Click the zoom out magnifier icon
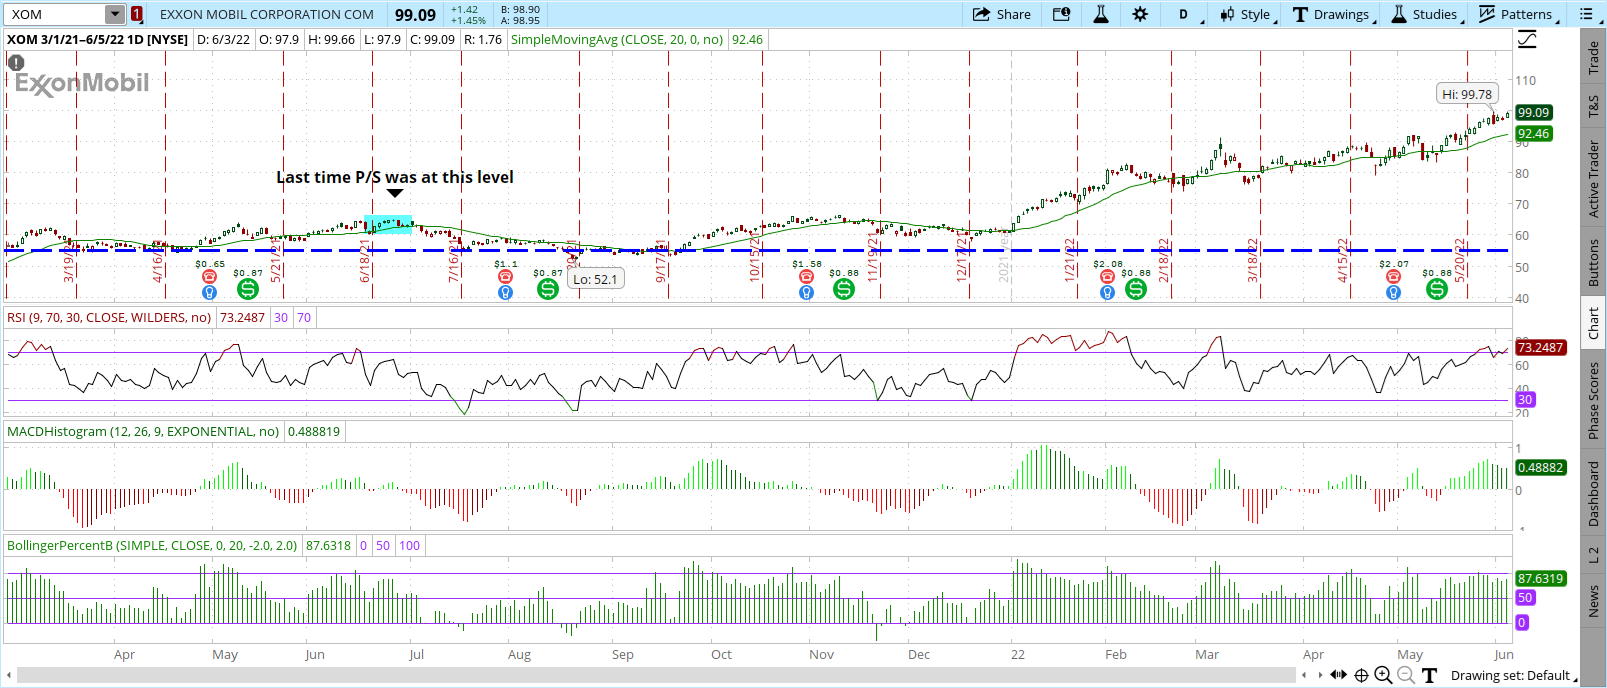Viewport: 1607px width, 688px height. tap(1406, 675)
